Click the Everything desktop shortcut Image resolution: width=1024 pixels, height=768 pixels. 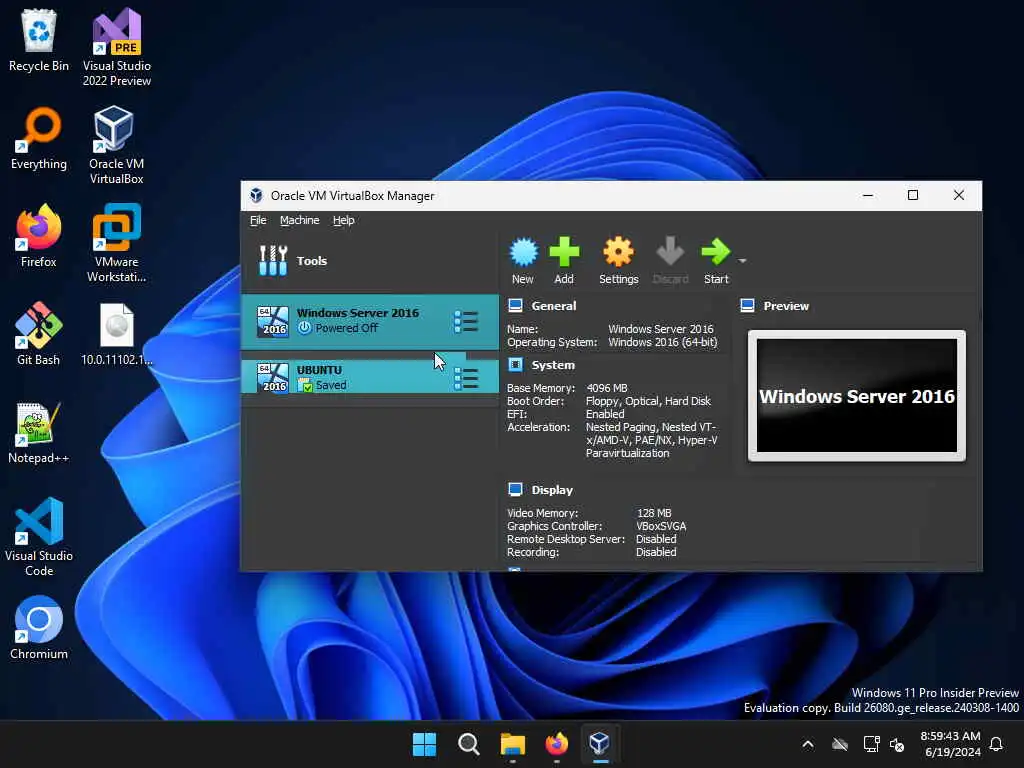pyautogui.click(x=39, y=138)
